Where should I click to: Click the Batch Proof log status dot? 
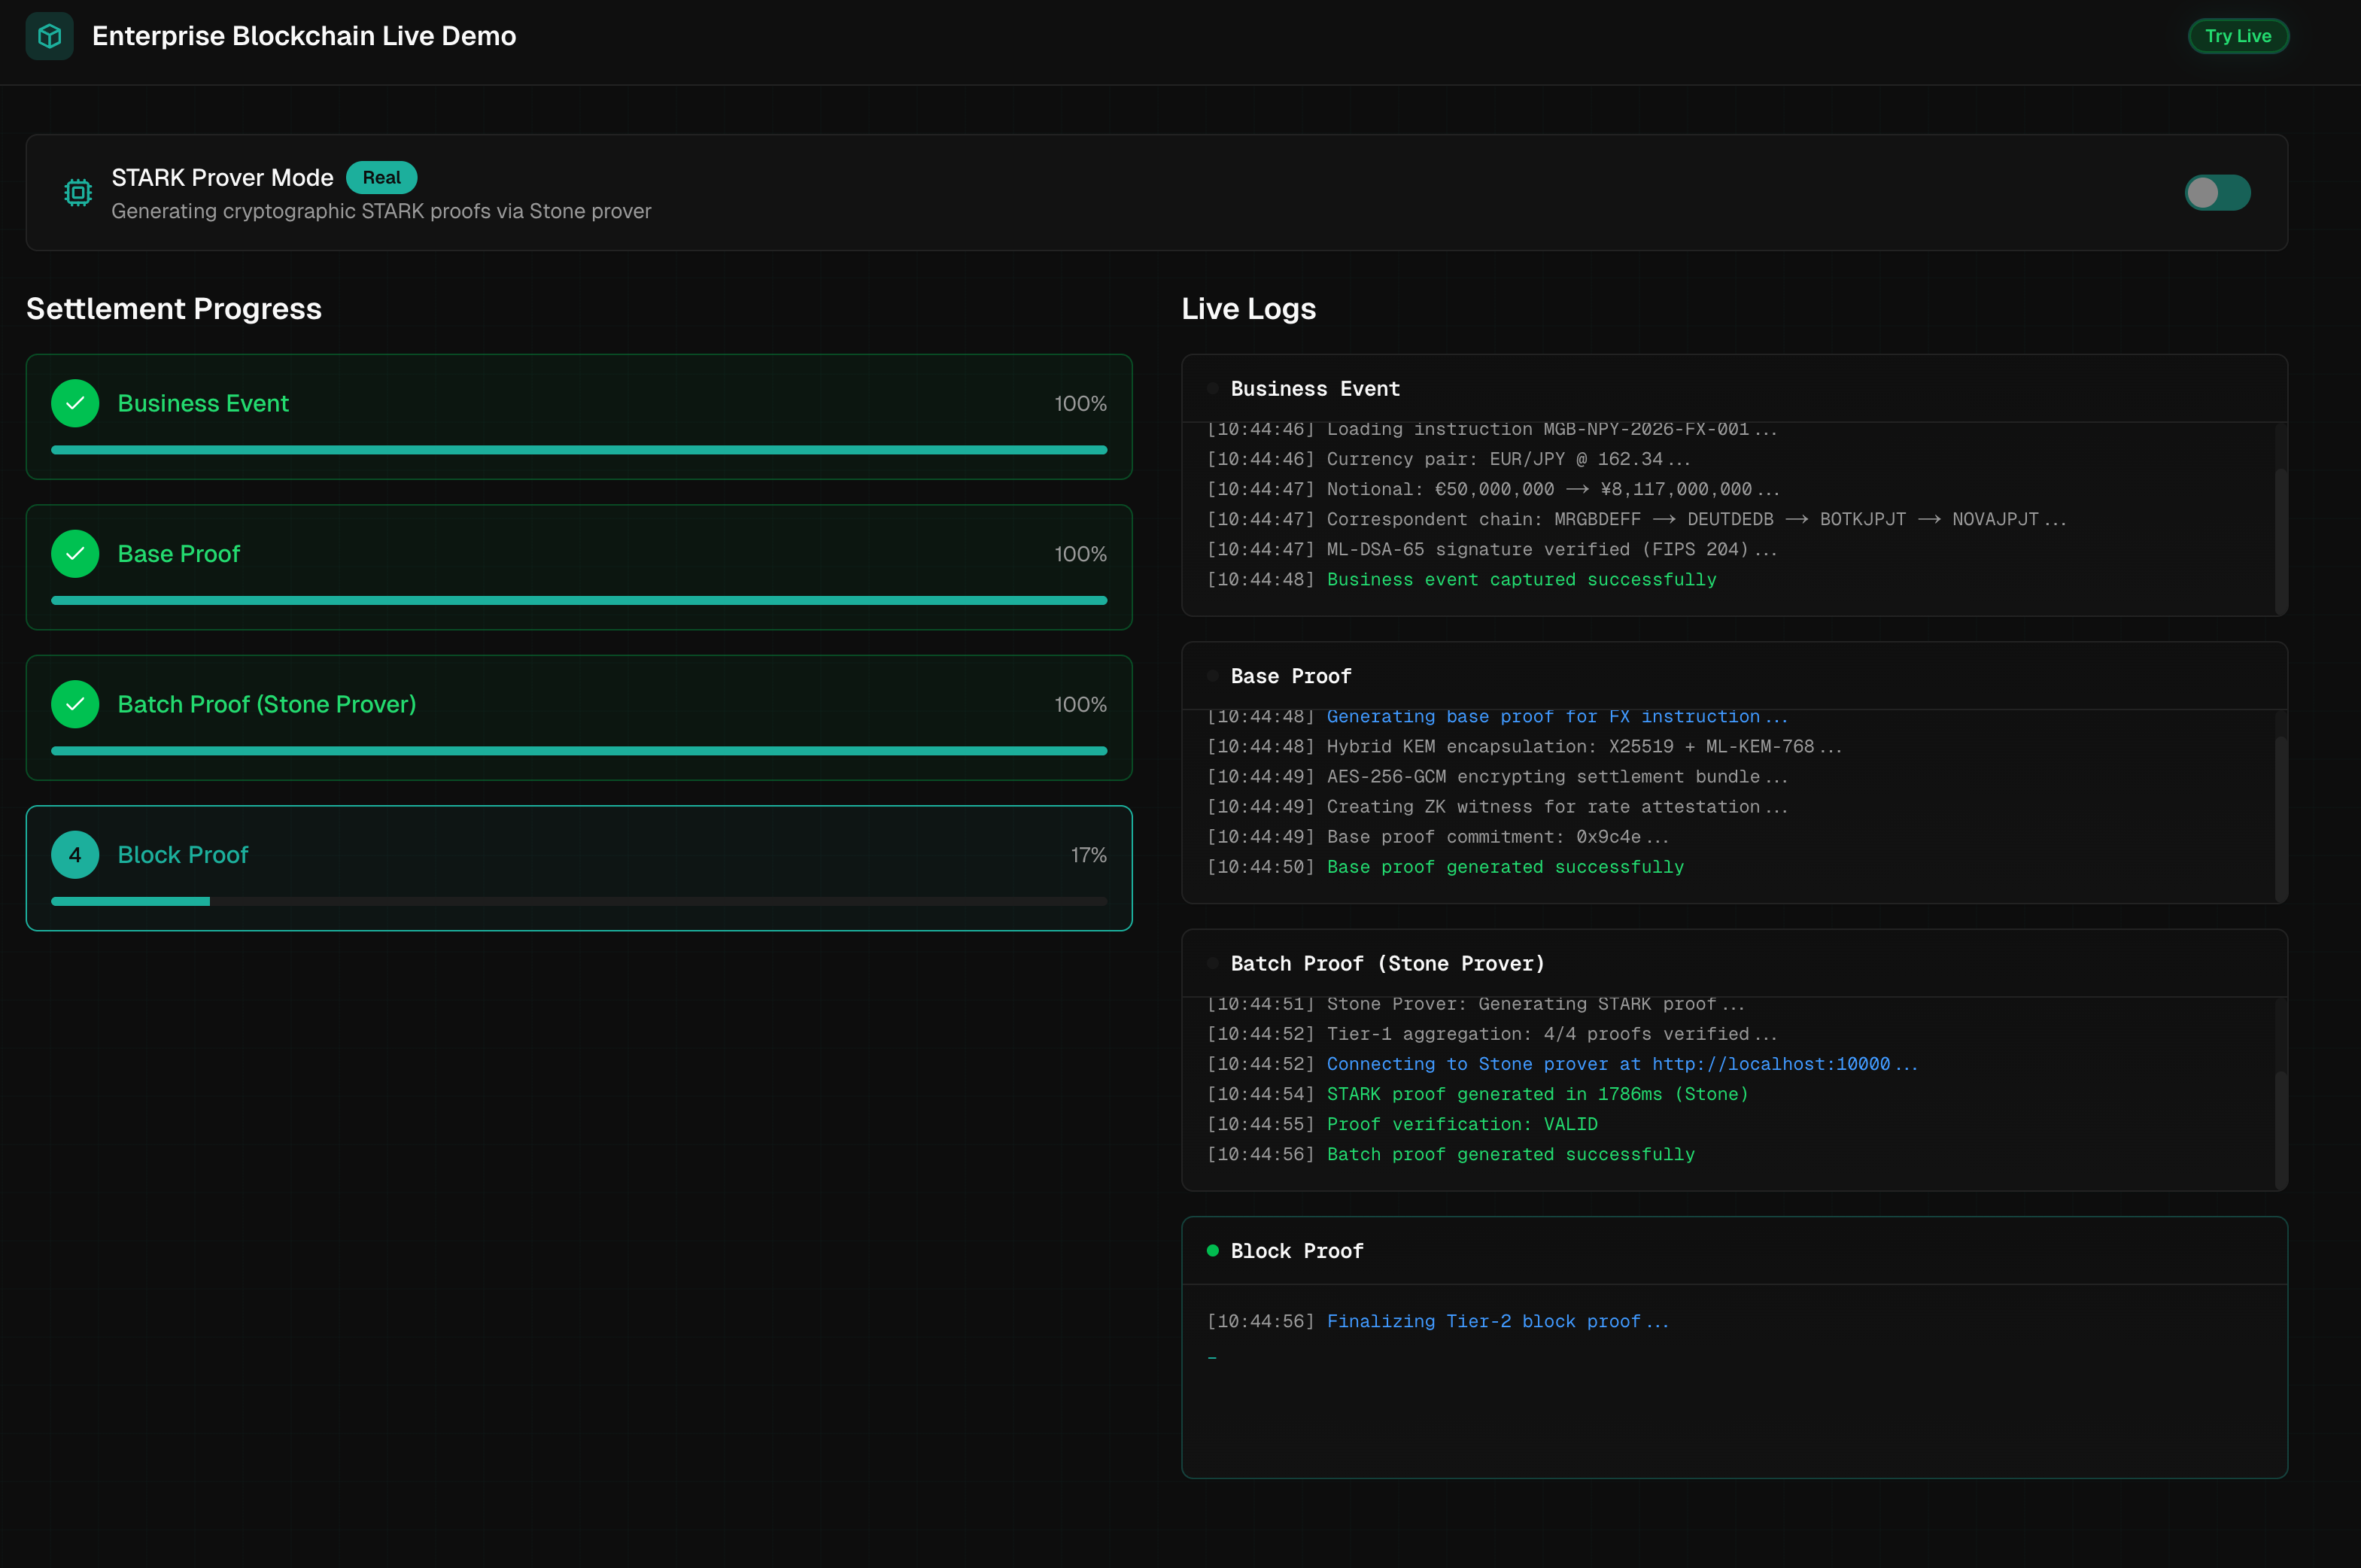pos(1212,963)
